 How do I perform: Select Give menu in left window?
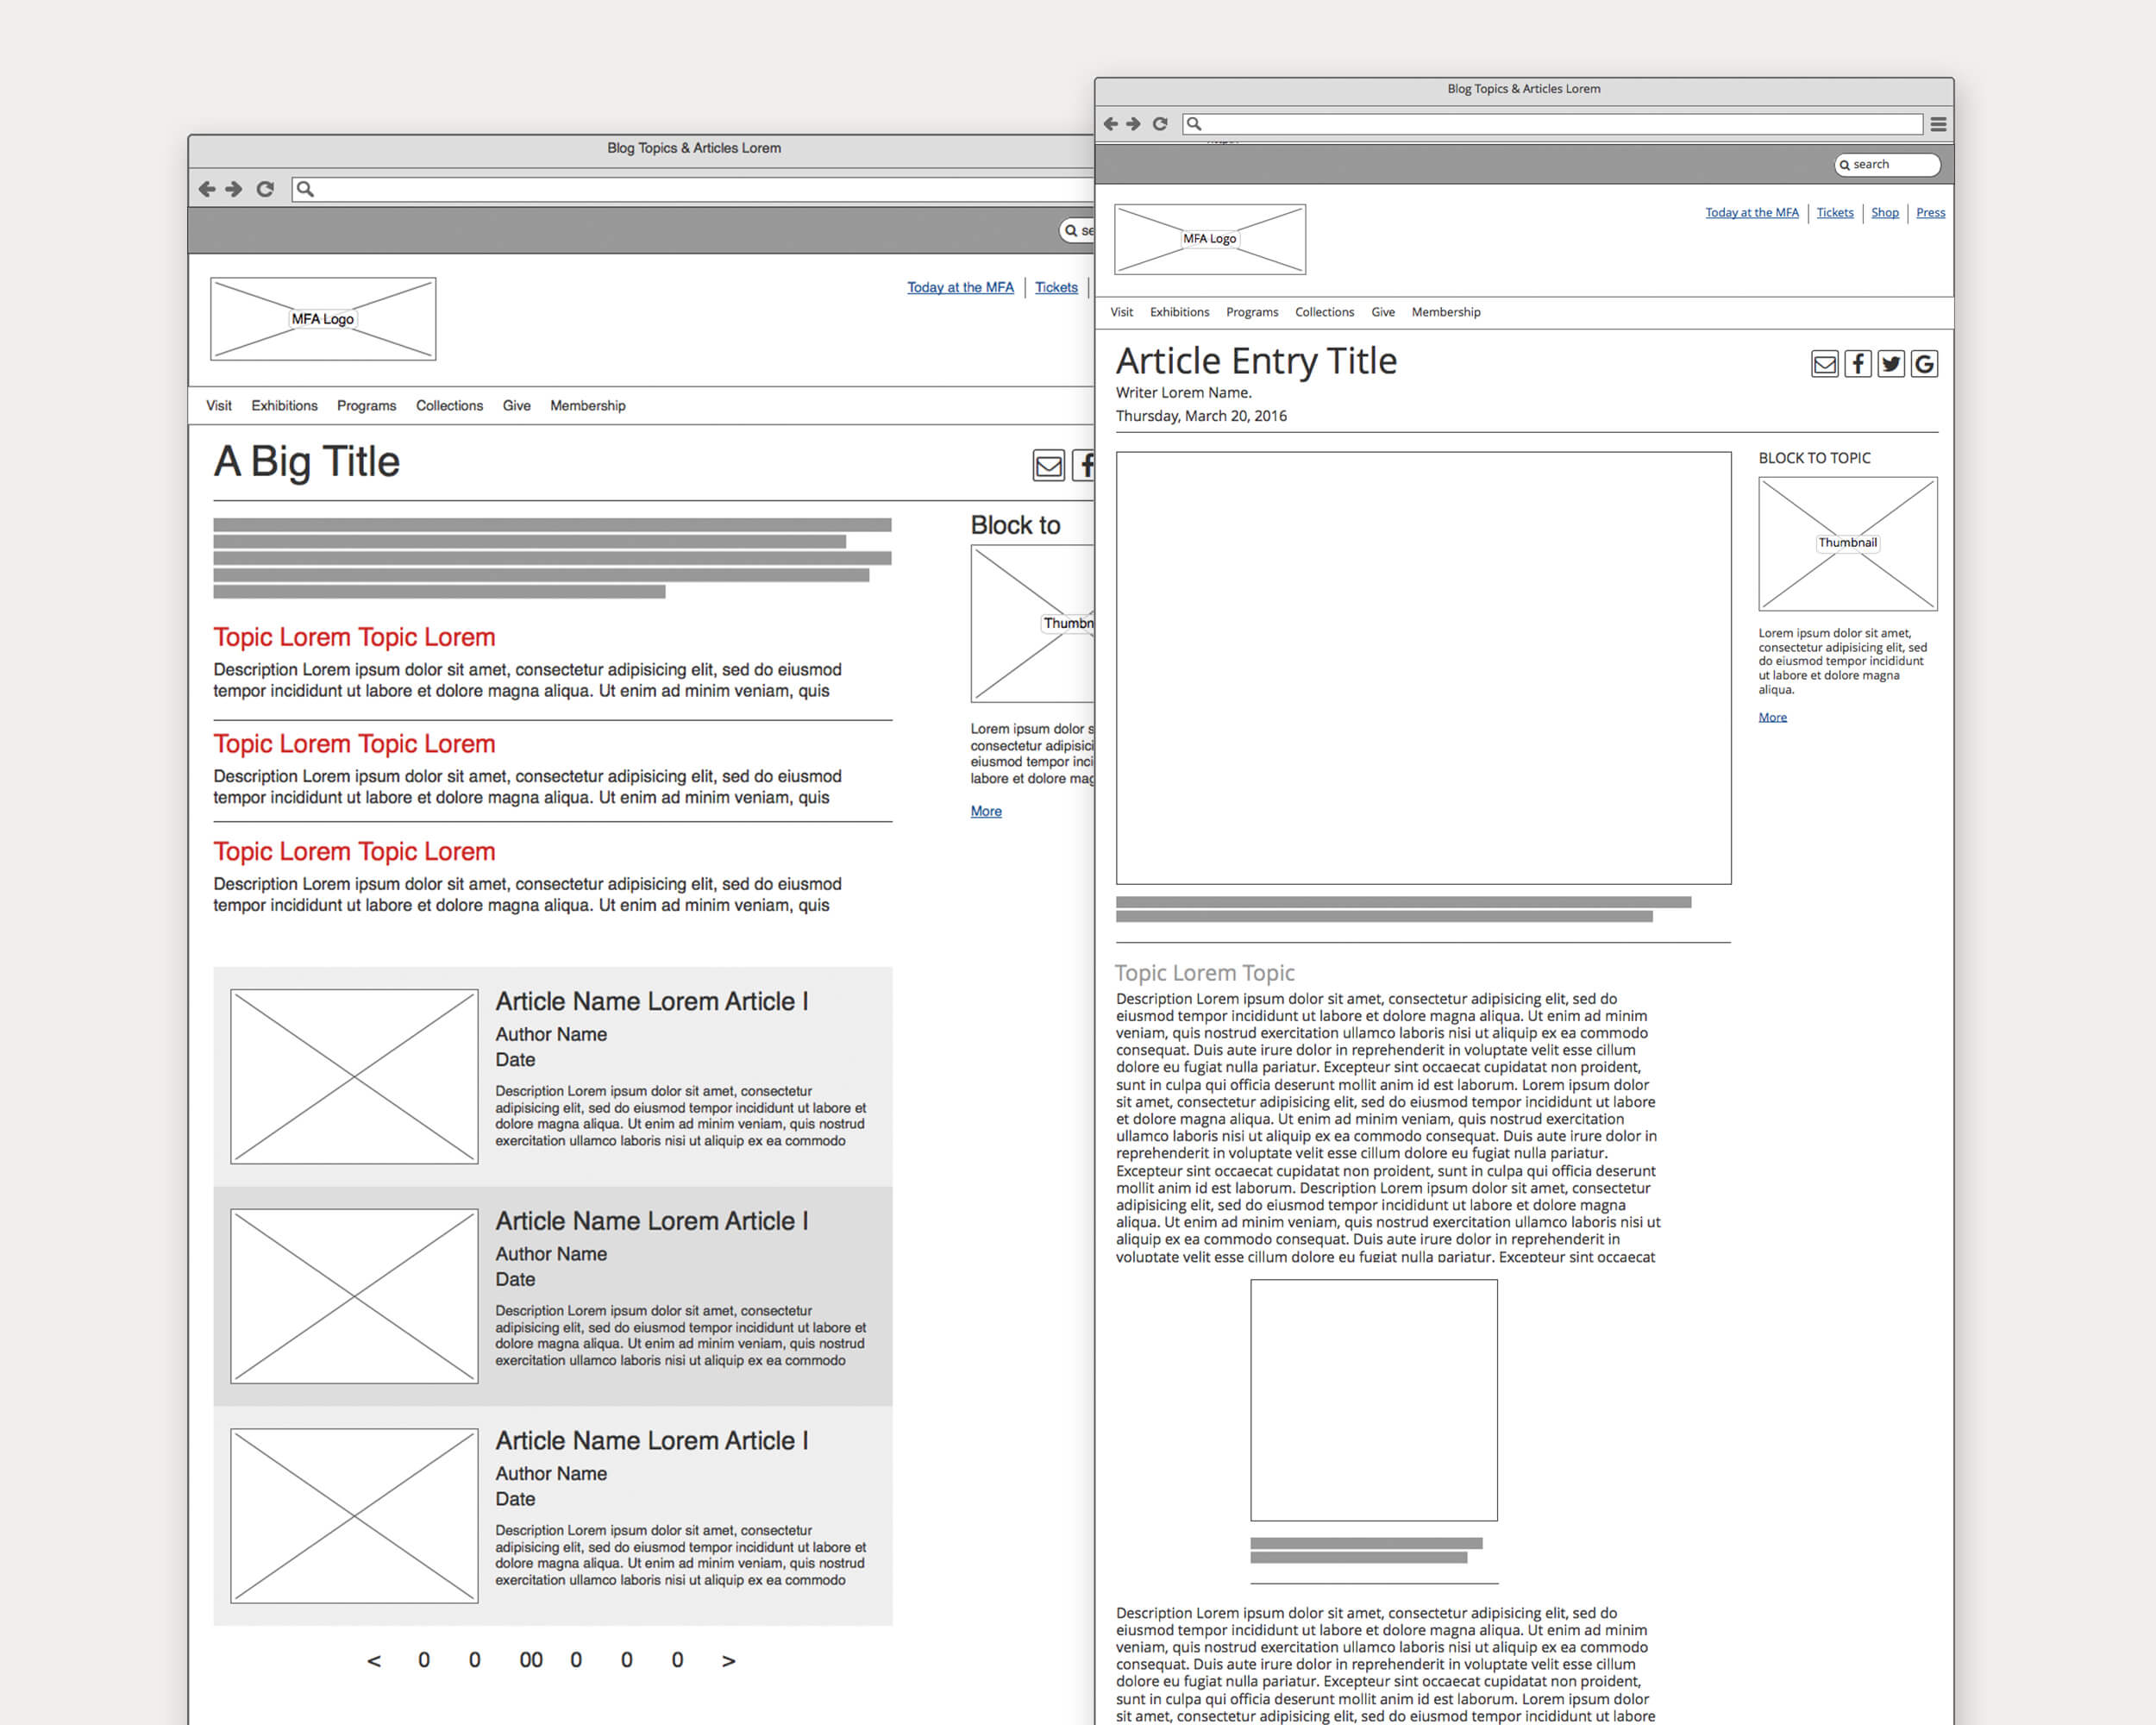(516, 405)
